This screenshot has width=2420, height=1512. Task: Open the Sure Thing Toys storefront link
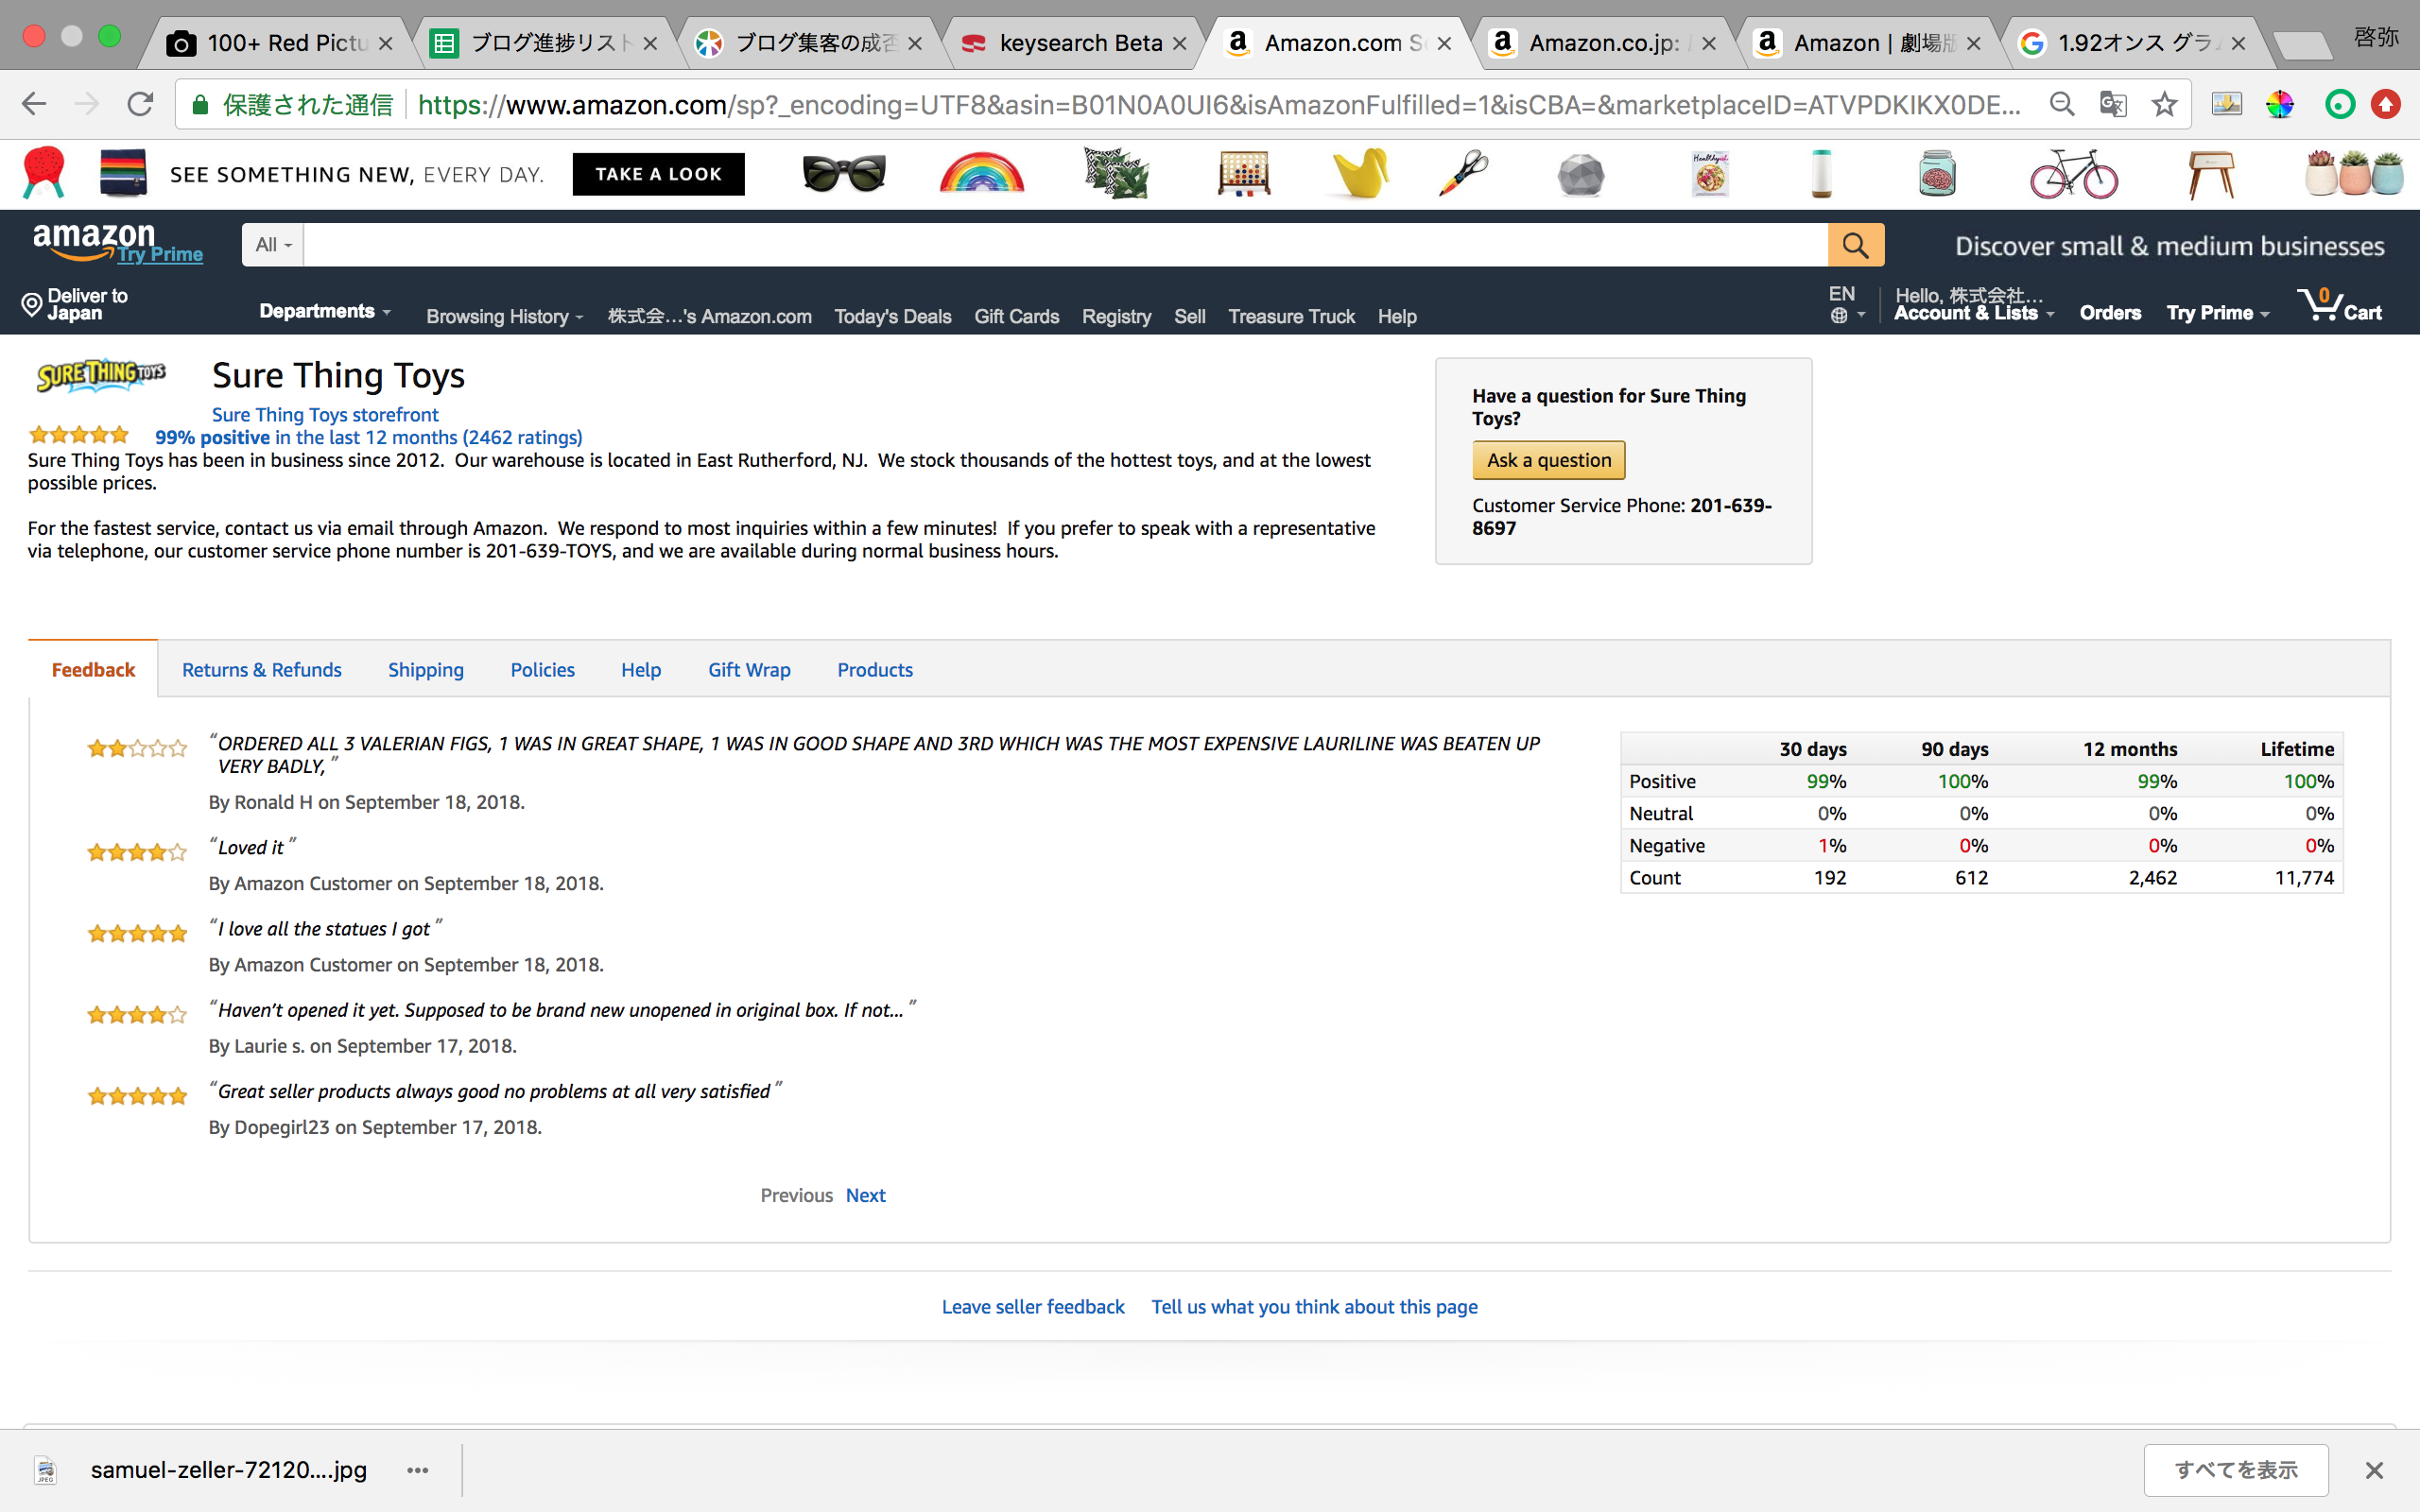[325, 414]
